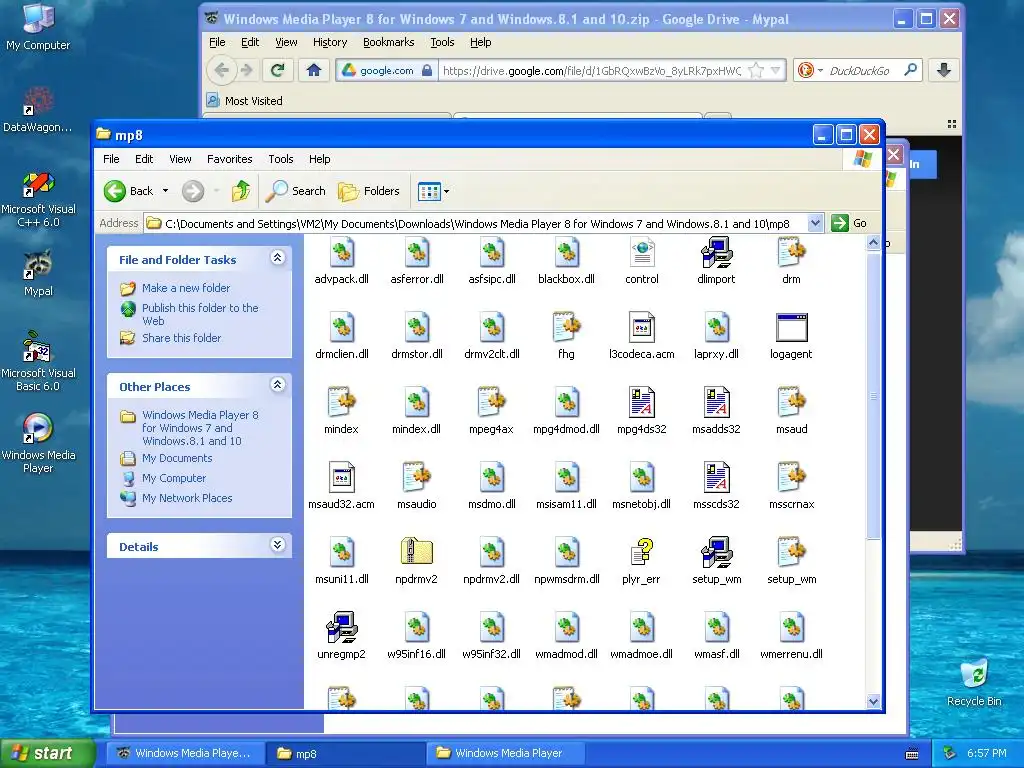Click the Back button in Explorer
The width and height of the screenshot is (1024, 768).
(129, 191)
